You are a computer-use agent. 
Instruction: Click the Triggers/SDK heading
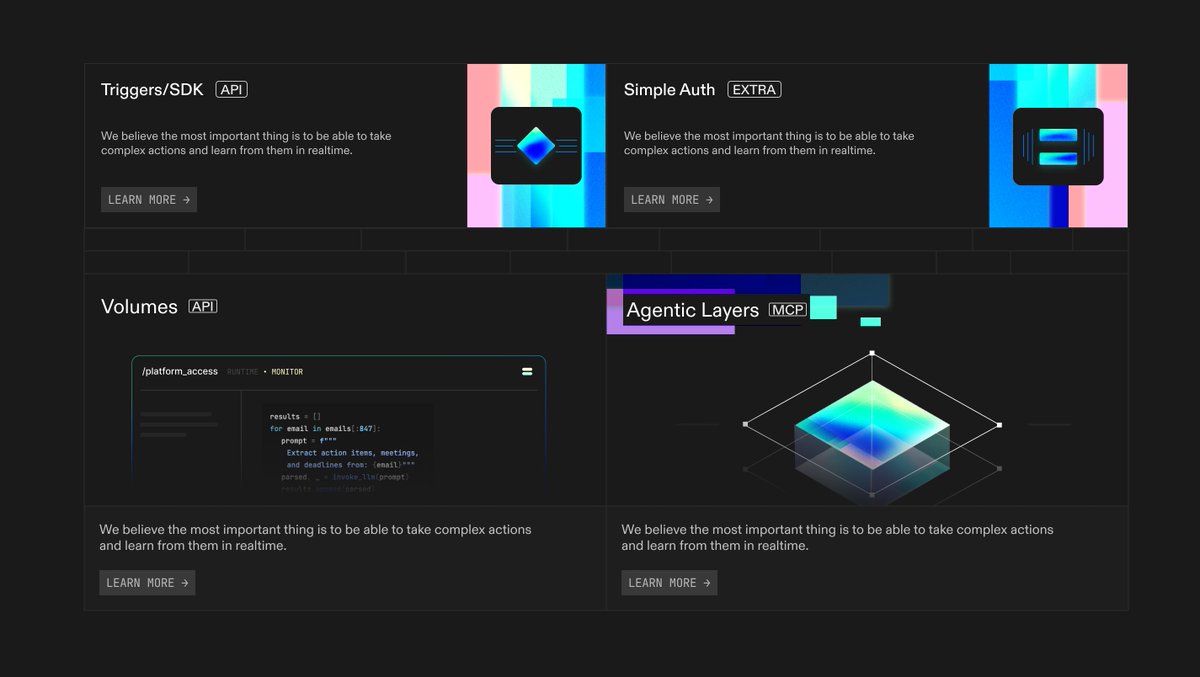click(152, 90)
